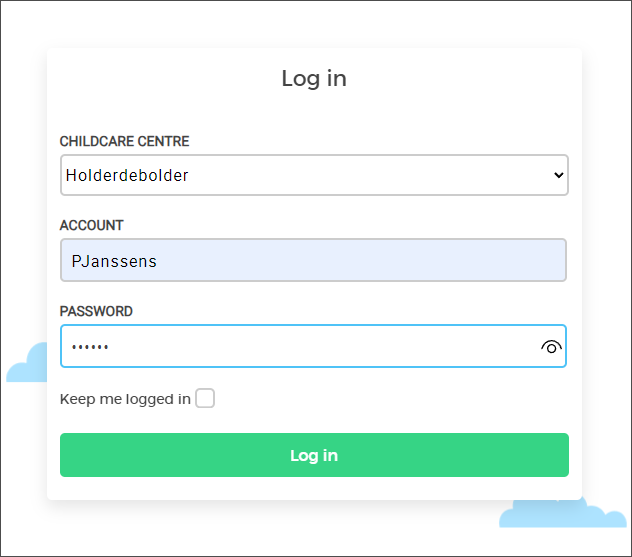
Task: Reveal the password with the eye icon
Action: pos(551,347)
